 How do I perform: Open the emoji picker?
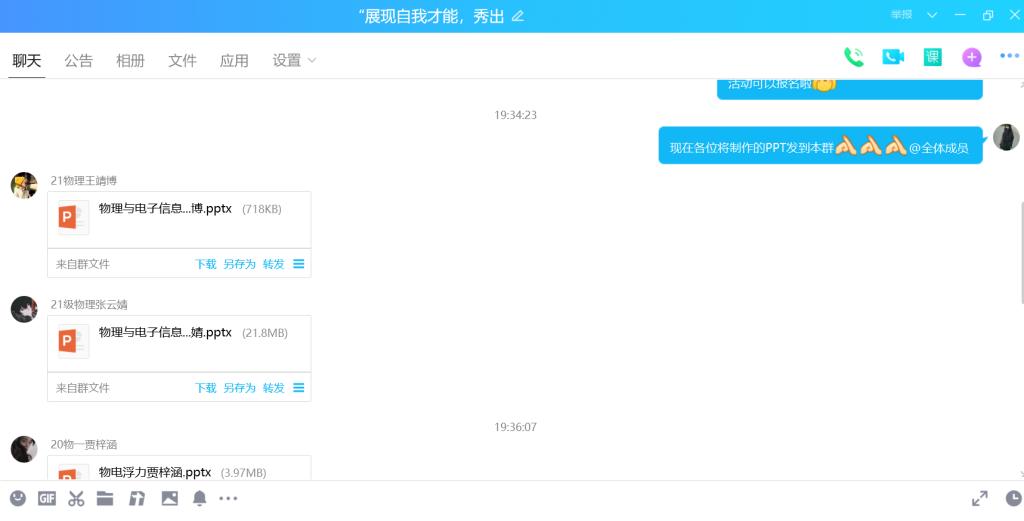click(18, 499)
